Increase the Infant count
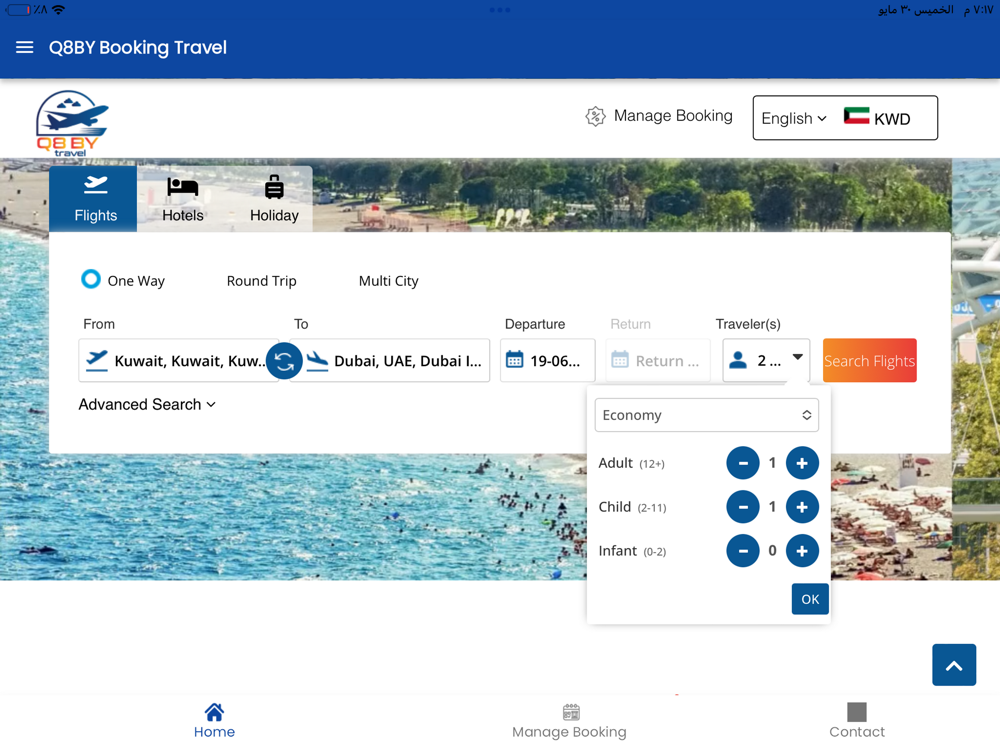 [x=802, y=551]
